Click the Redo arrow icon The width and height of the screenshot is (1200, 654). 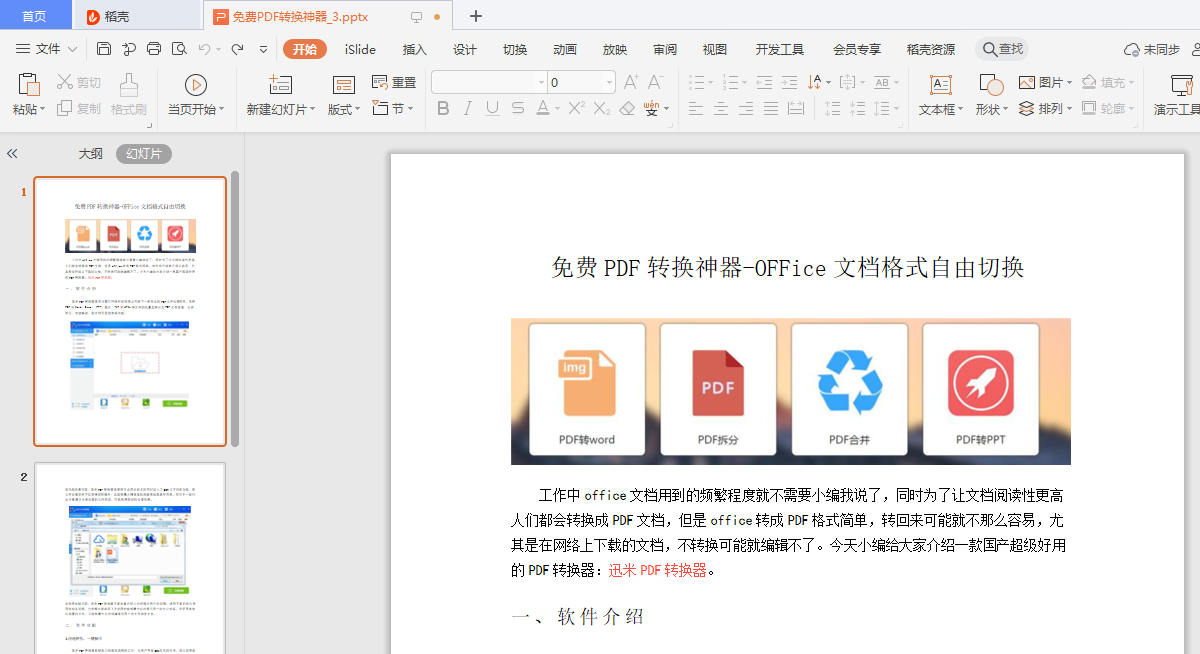coord(237,49)
